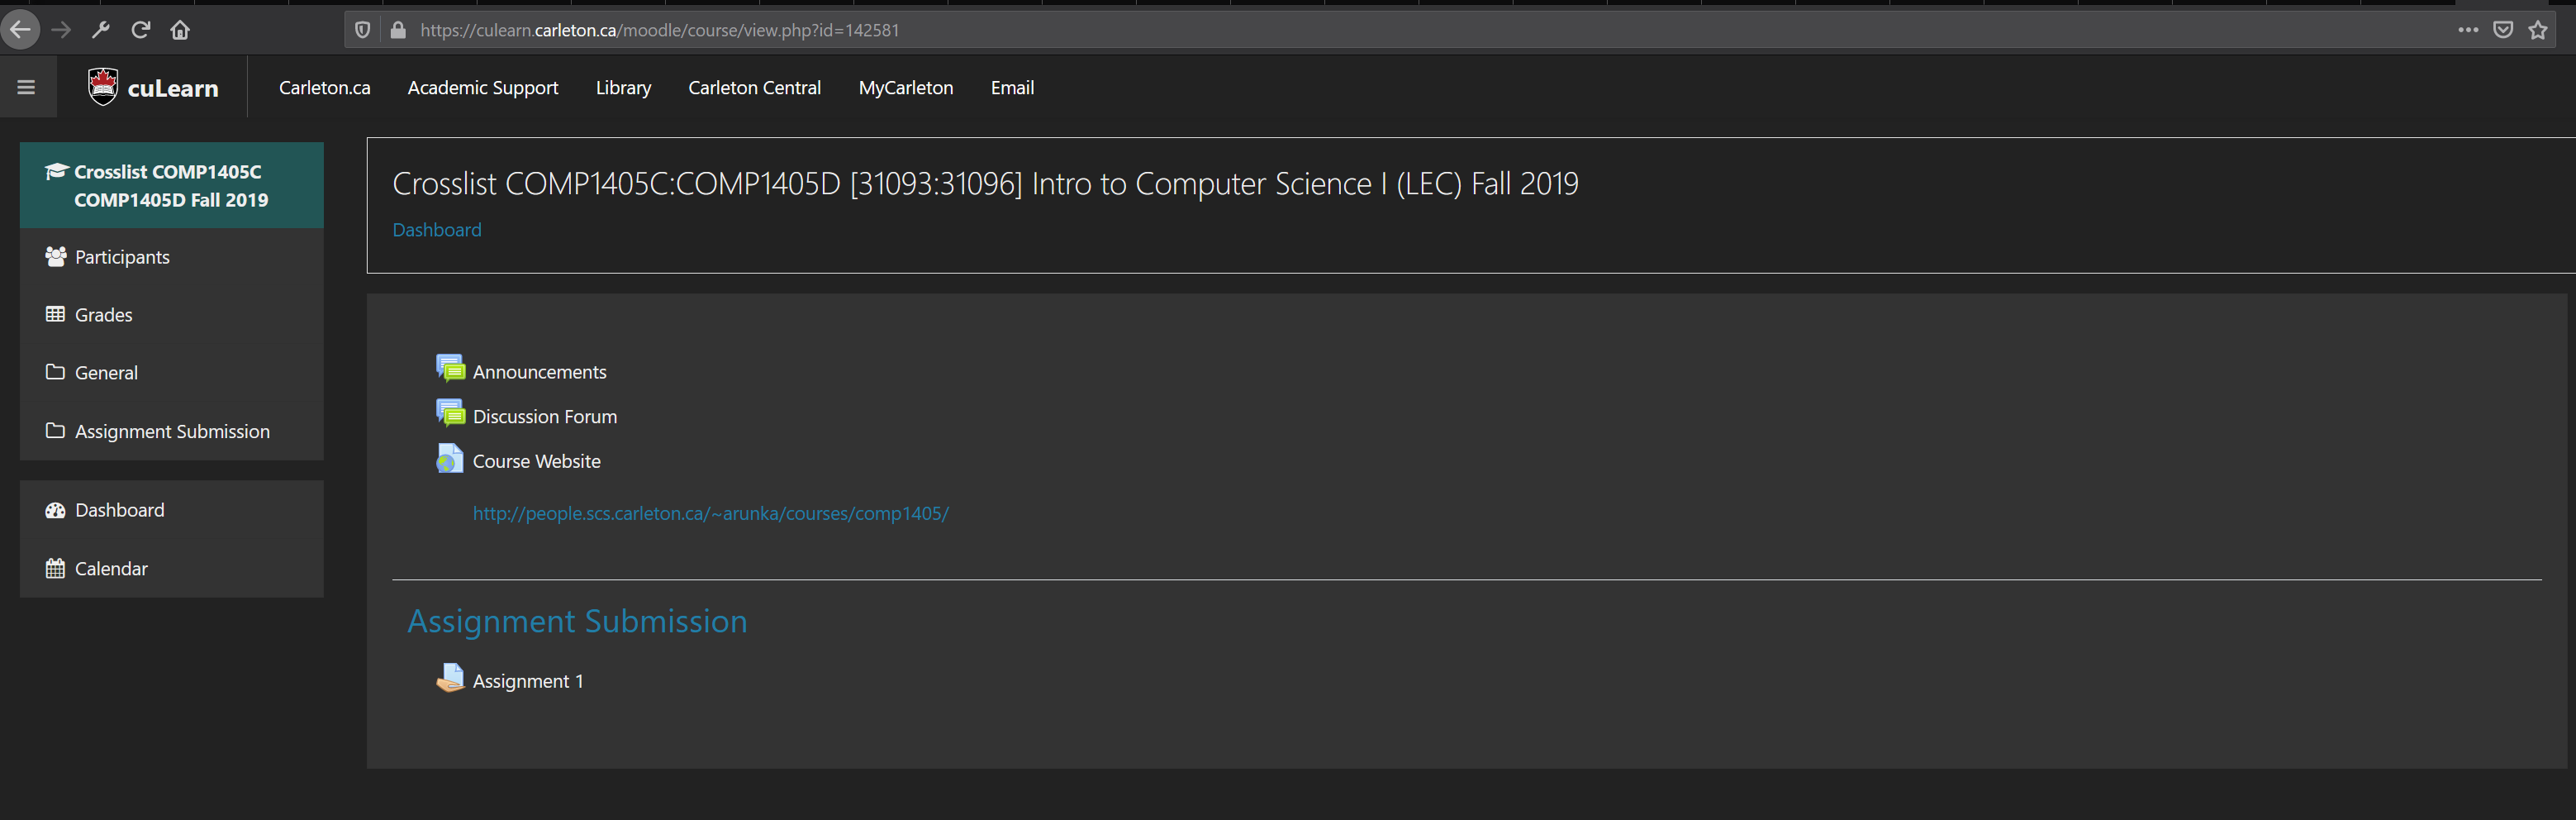Click the Assignment Submission folder icon in sidebar

pos(56,430)
